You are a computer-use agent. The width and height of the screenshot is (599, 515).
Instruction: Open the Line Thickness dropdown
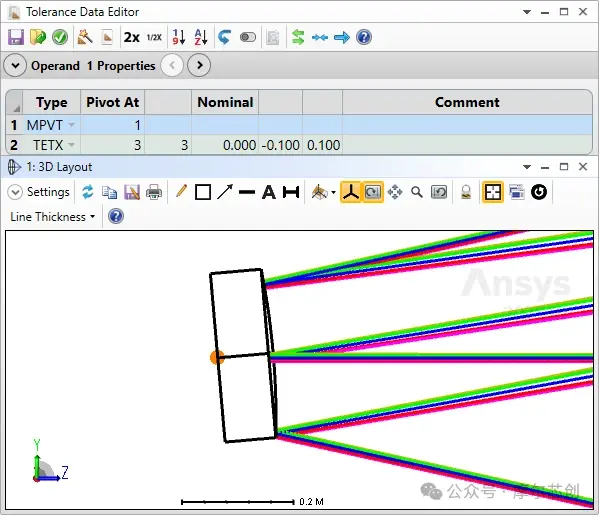53,217
